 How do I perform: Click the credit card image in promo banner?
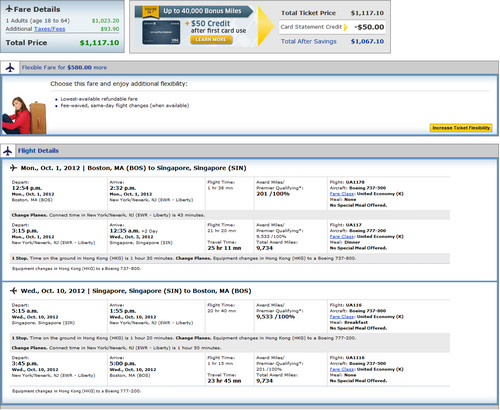pyautogui.click(x=161, y=32)
